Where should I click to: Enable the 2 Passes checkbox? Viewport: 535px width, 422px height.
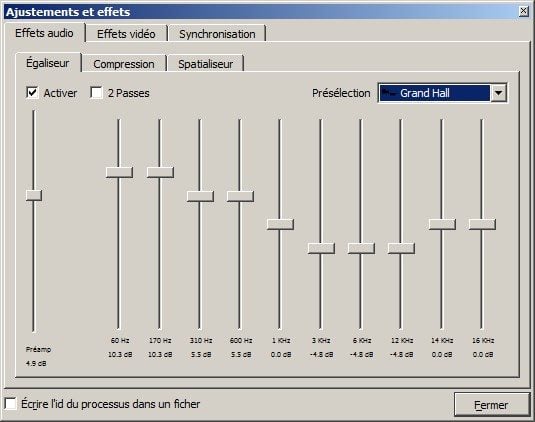pyautogui.click(x=96, y=92)
